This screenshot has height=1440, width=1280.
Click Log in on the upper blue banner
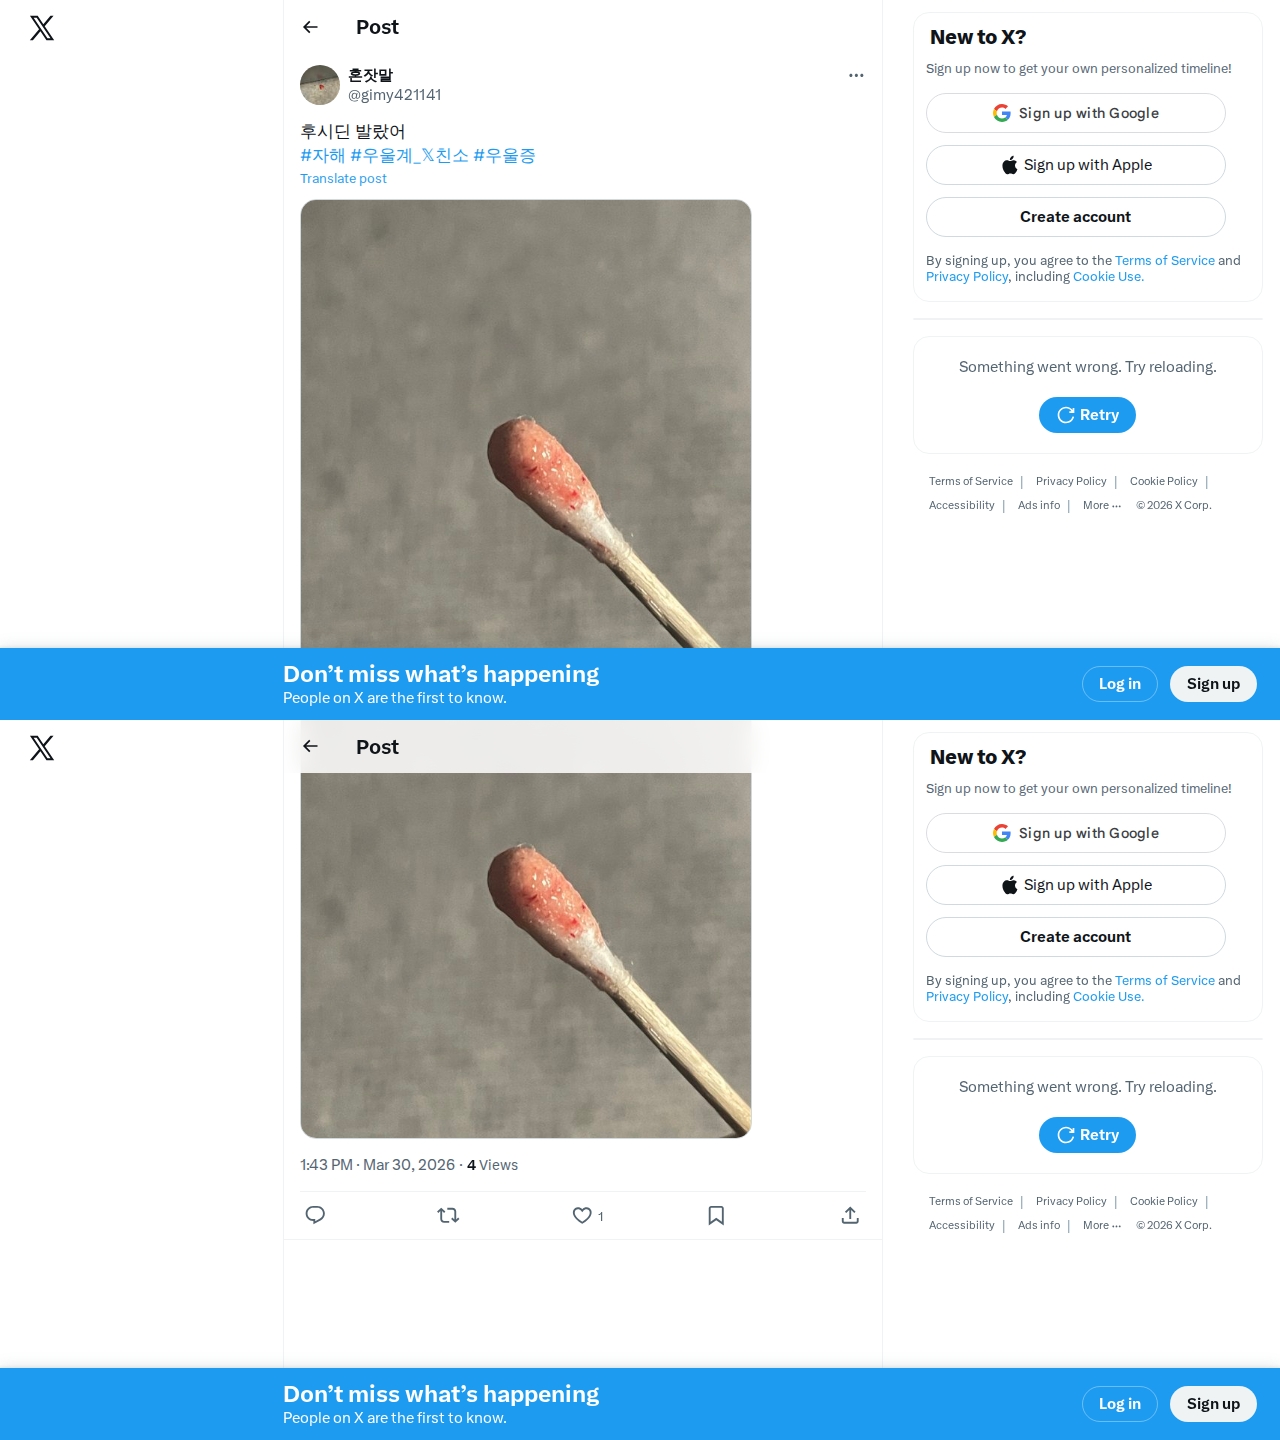pyautogui.click(x=1120, y=684)
